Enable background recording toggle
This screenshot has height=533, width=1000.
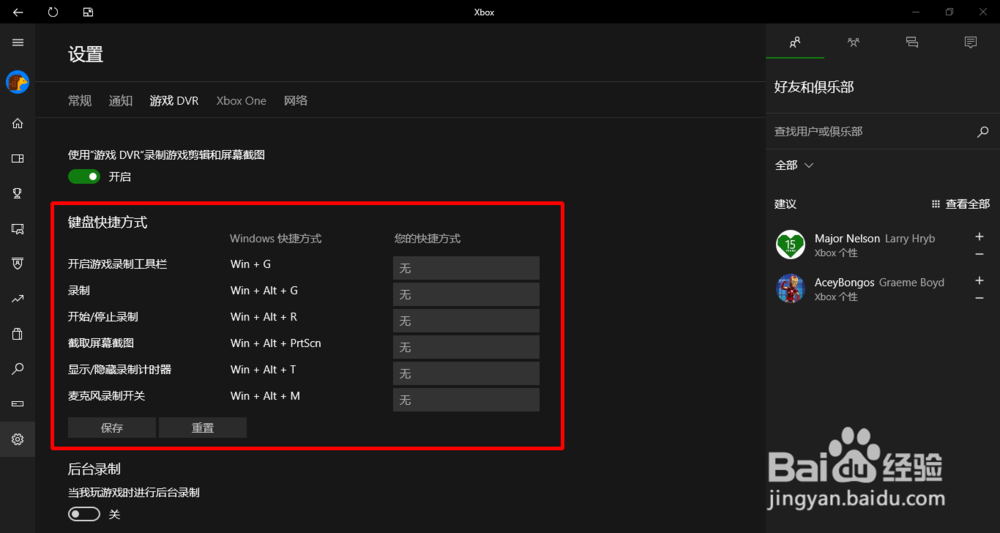(x=84, y=514)
